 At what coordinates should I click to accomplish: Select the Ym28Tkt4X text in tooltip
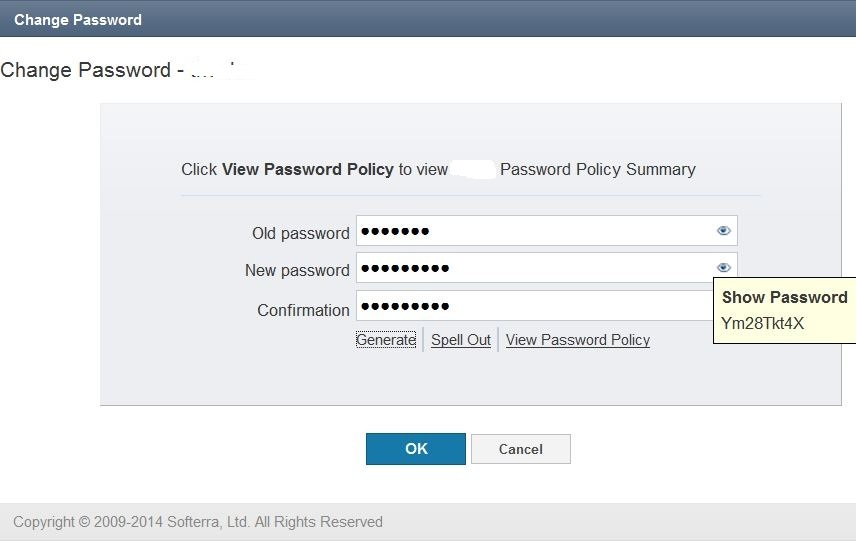click(x=762, y=323)
